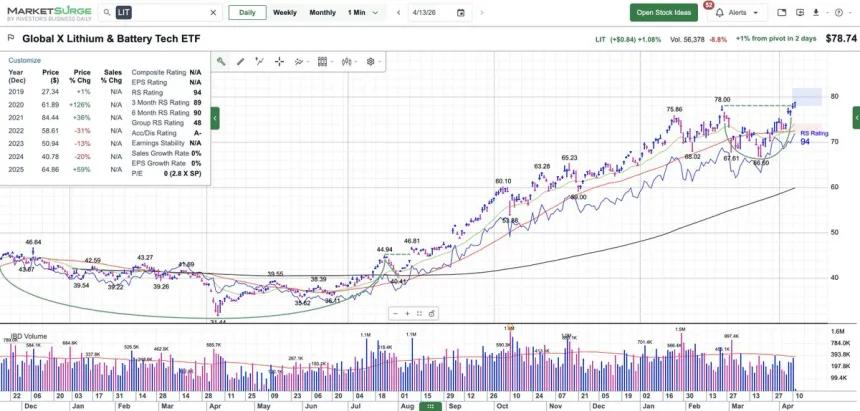Click the alerts bell icon
This screenshot has width=860, height=411.
tap(720, 12)
